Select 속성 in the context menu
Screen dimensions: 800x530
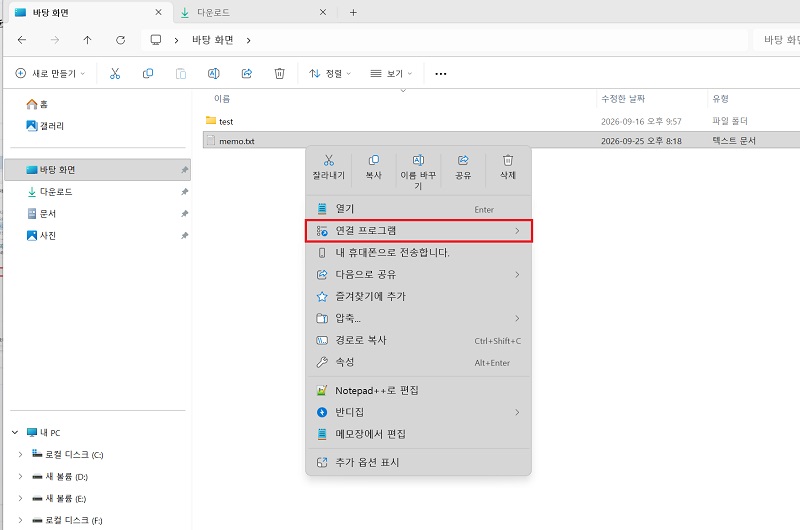[418, 362]
